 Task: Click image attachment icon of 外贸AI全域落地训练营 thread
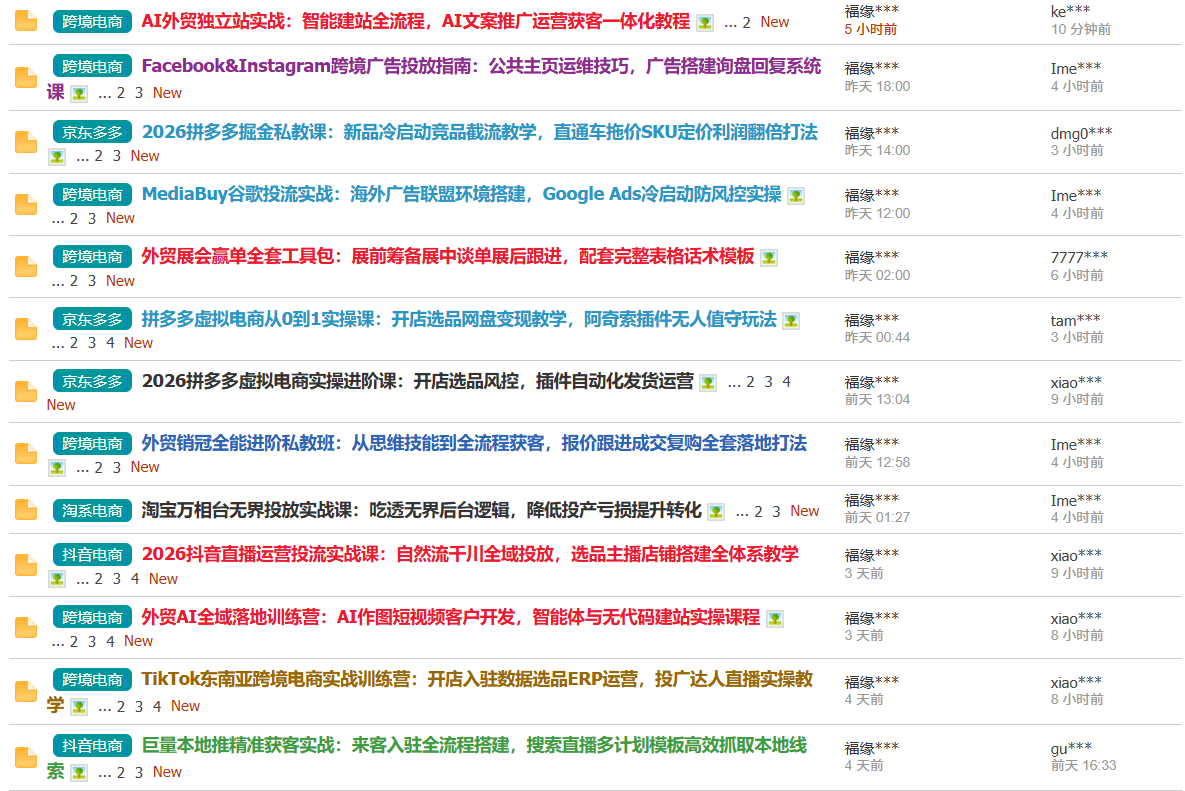coord(775,620)
